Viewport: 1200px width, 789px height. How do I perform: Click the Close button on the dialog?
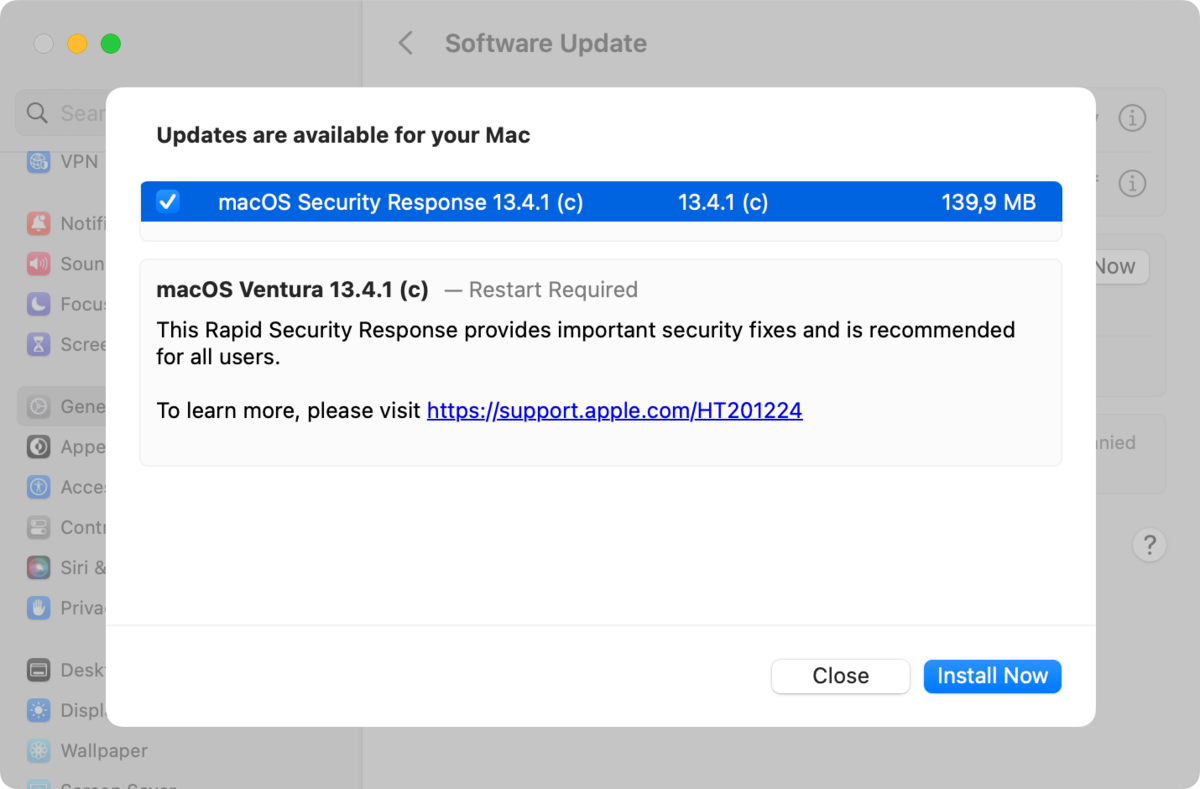840,676
